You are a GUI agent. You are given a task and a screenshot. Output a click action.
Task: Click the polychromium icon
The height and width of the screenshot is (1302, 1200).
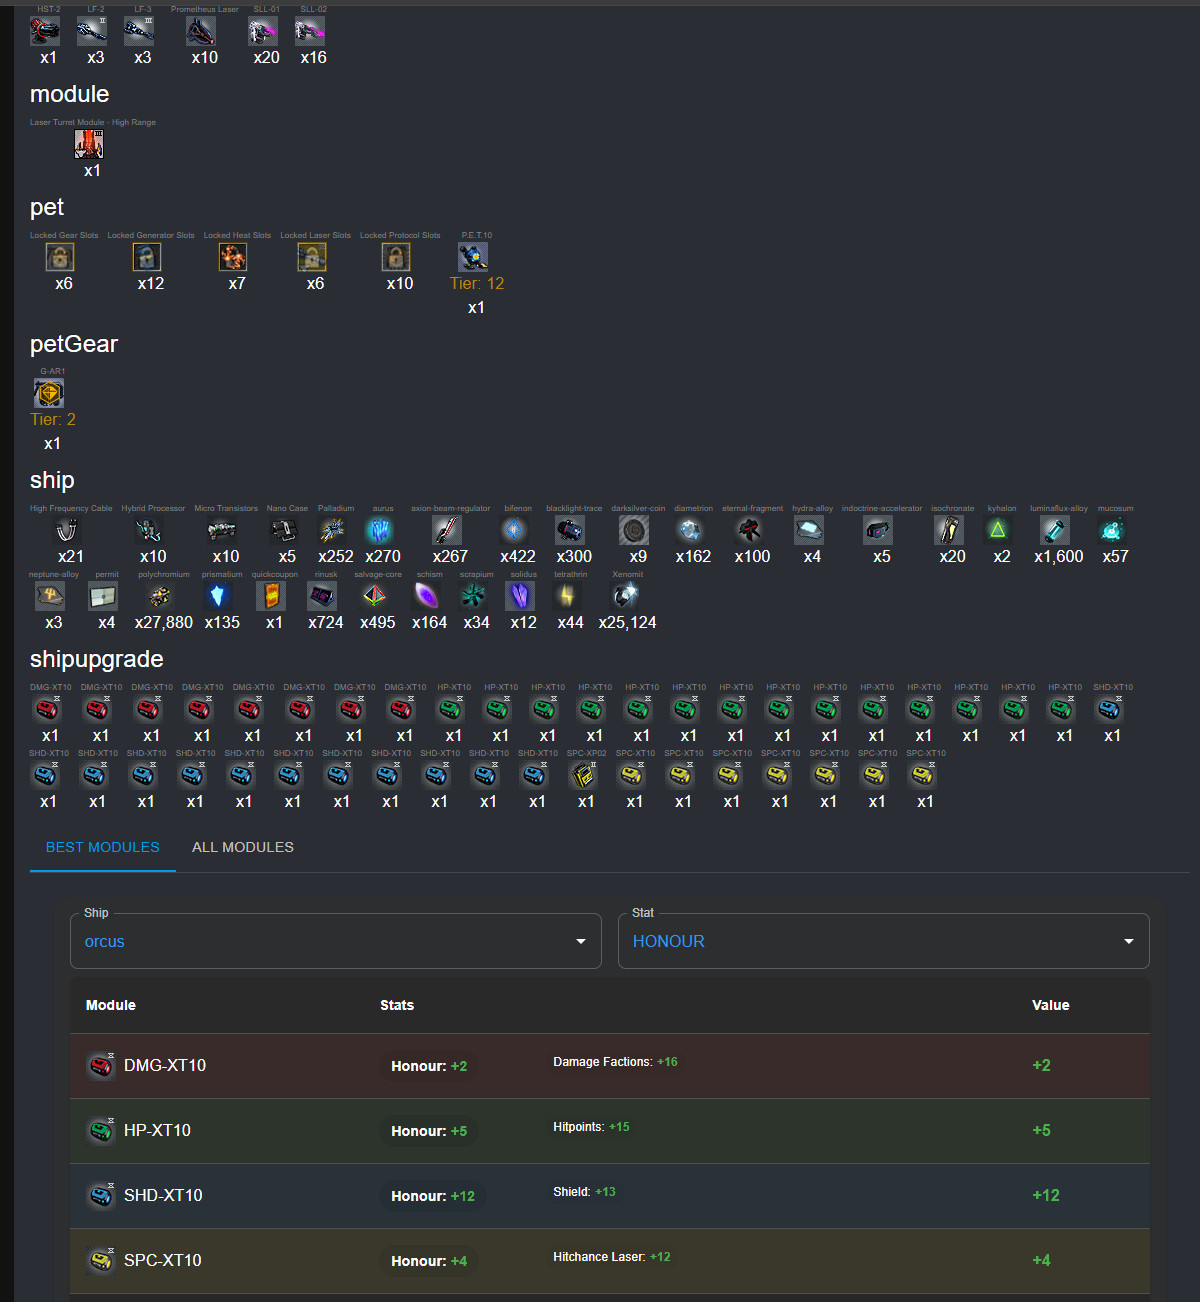pyautogui.click(x=160, y=596)
